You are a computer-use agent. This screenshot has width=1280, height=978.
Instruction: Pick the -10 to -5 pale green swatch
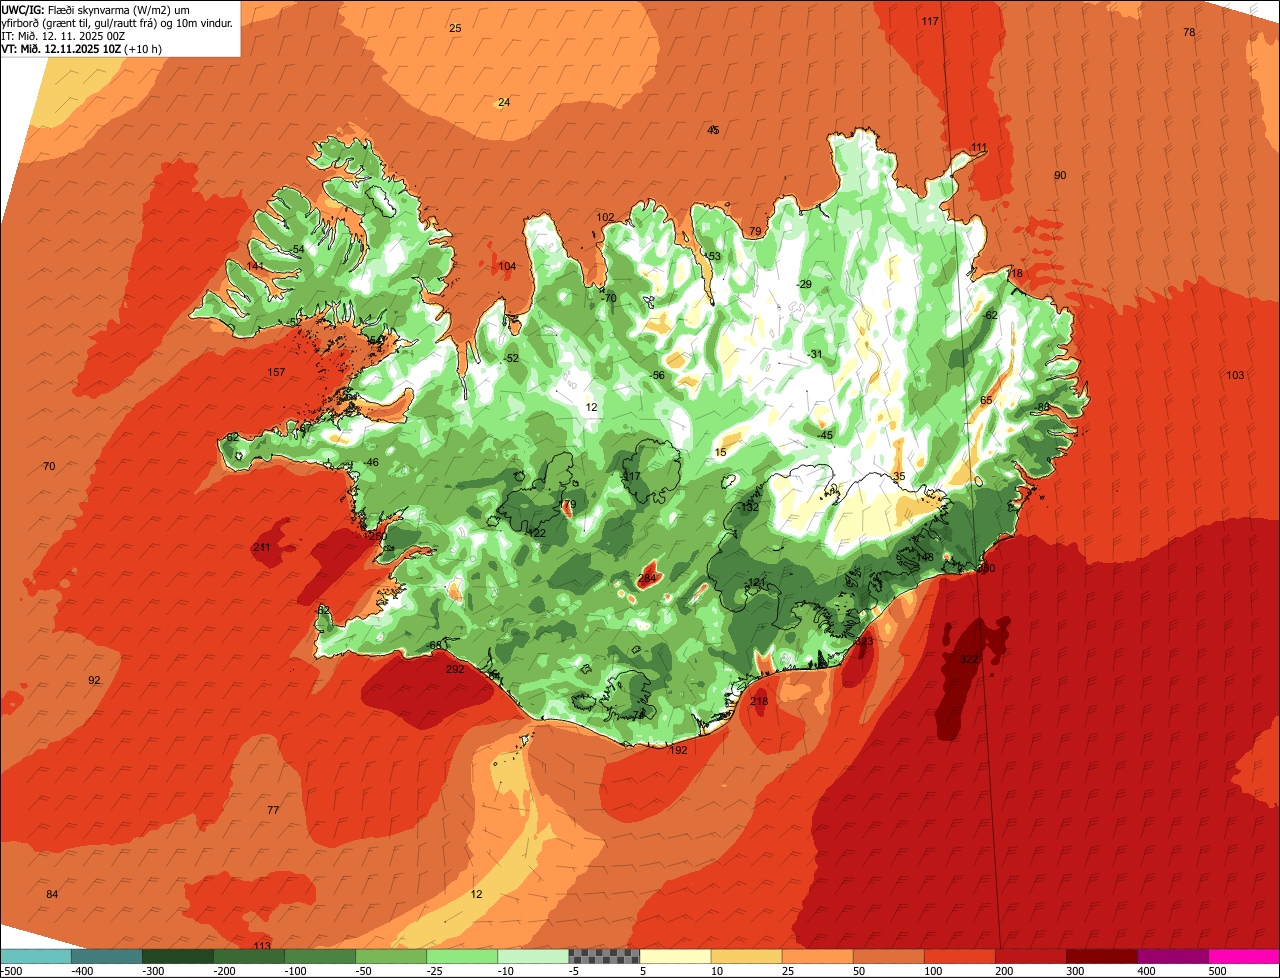[x=532, y=956]
